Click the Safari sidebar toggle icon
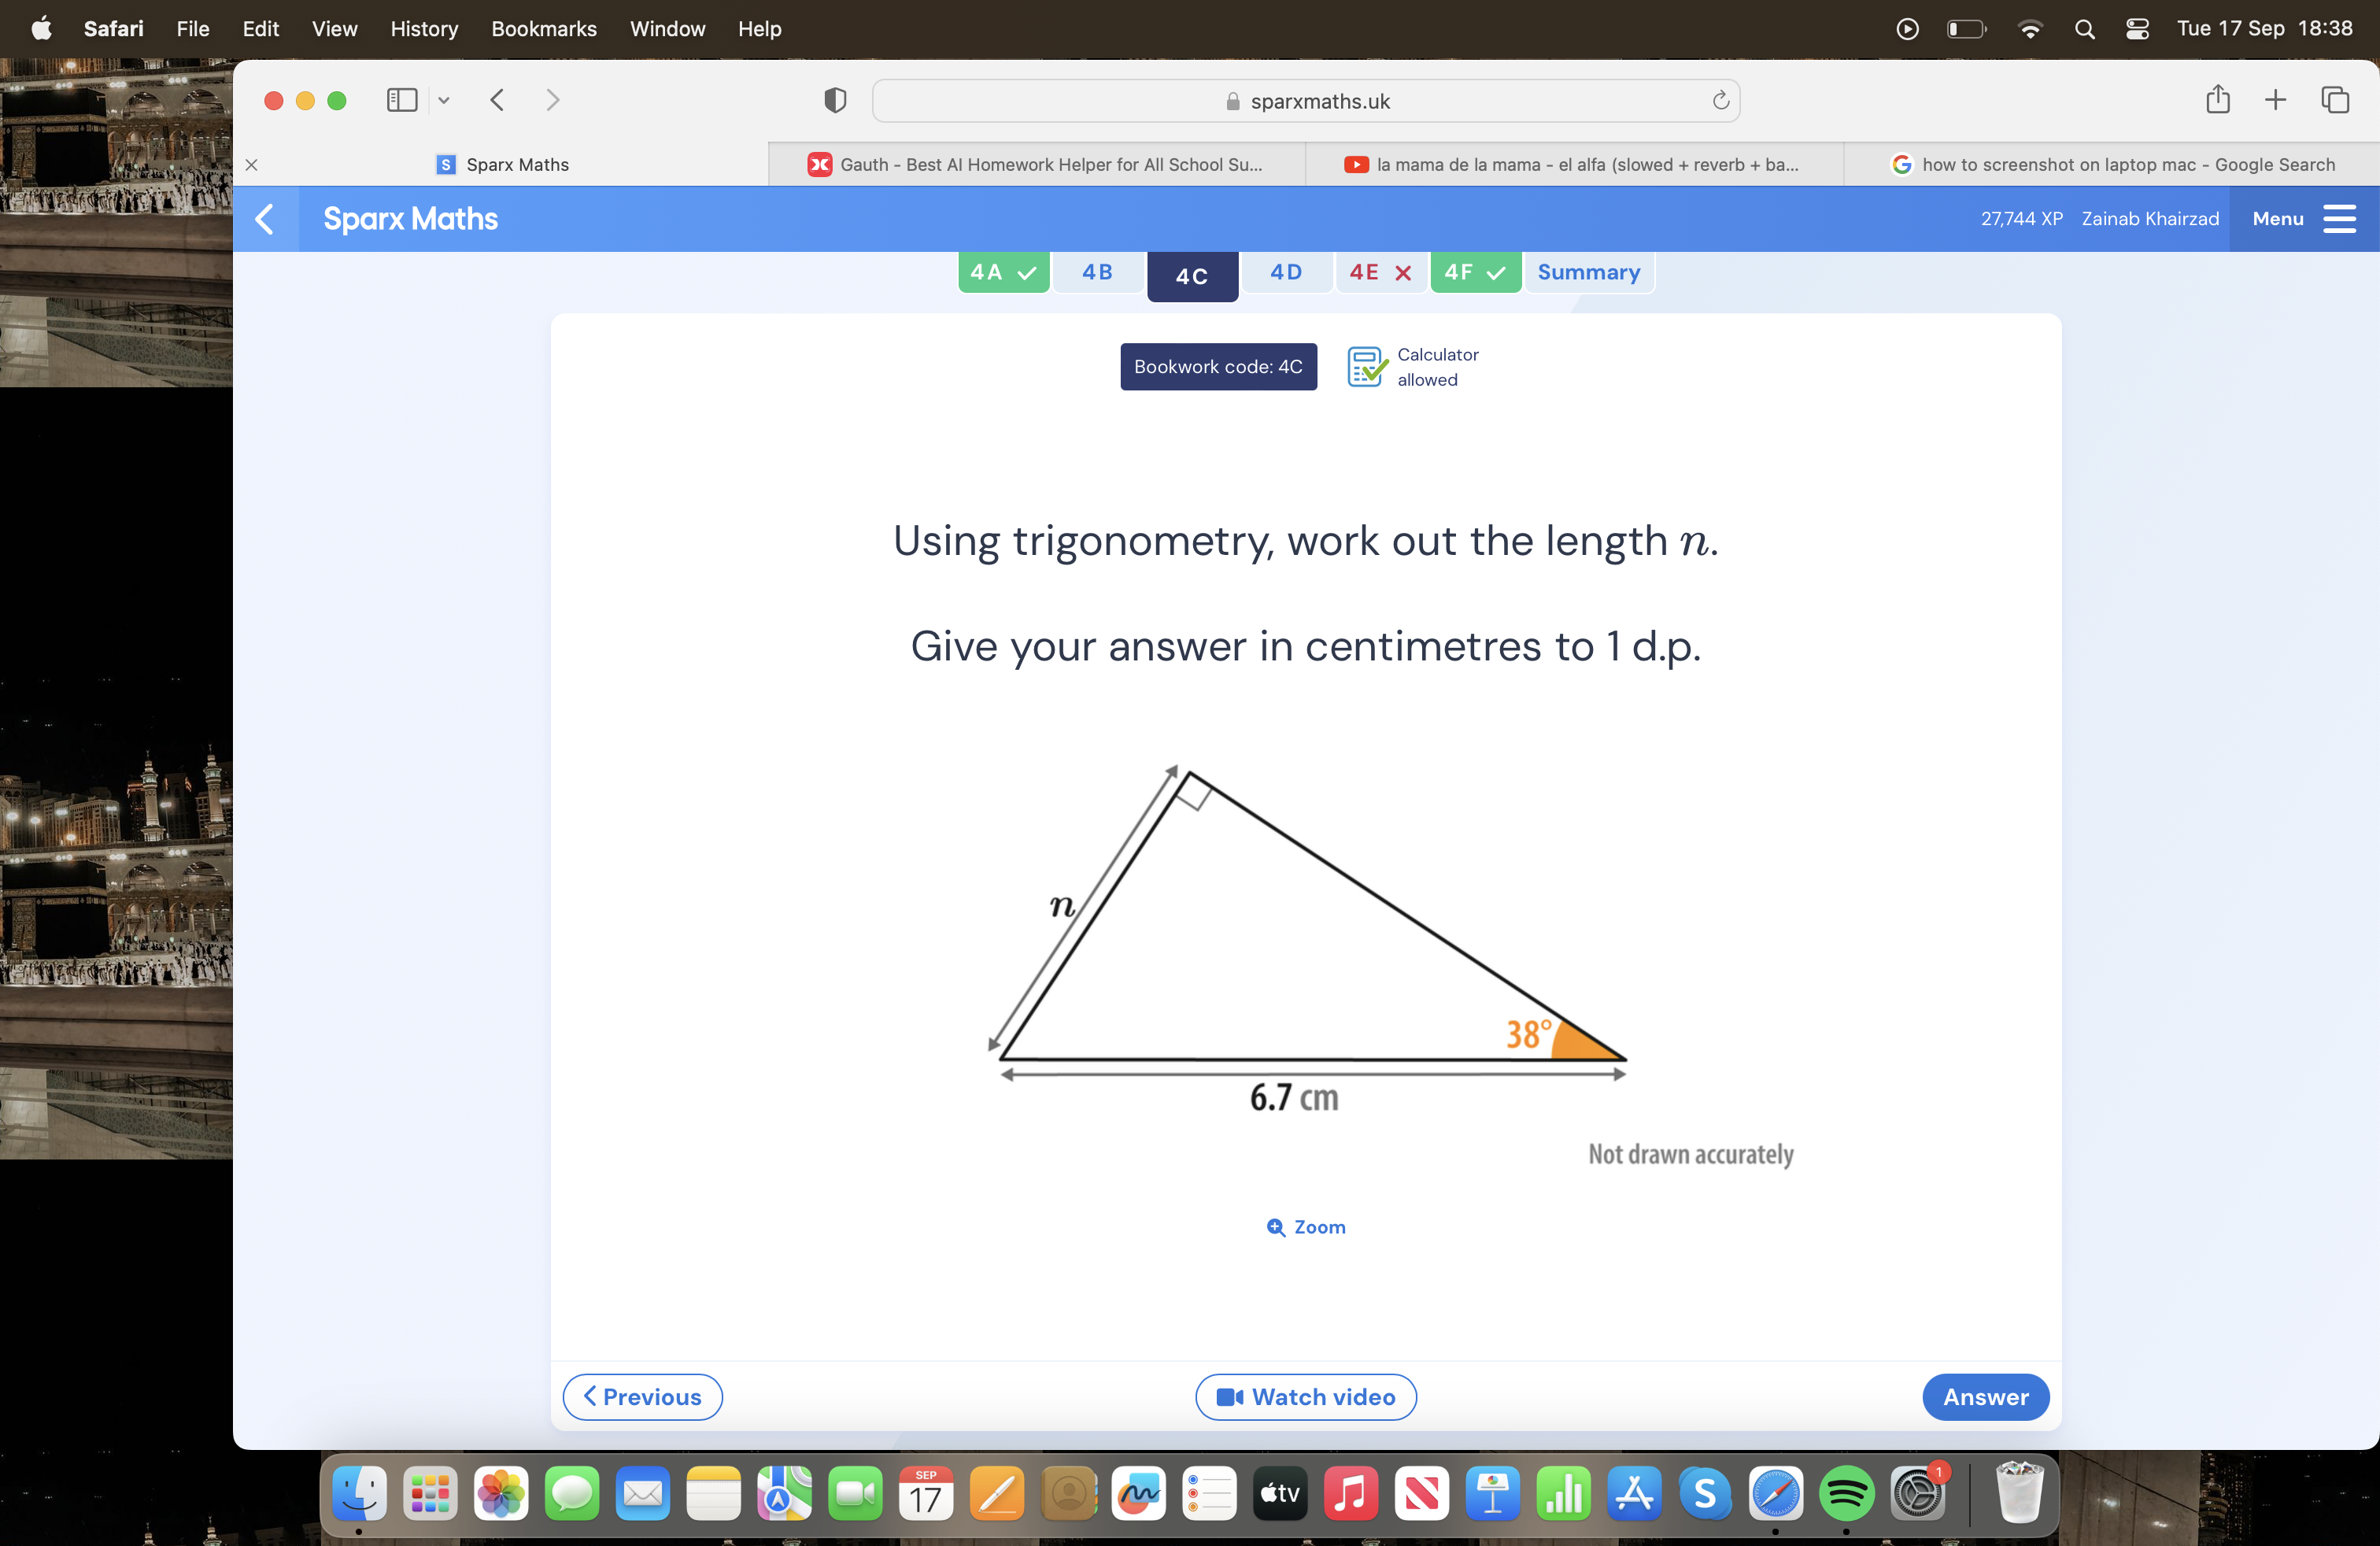The width and height of the screenshot is (2380, 1546). (x=402, y=100)
